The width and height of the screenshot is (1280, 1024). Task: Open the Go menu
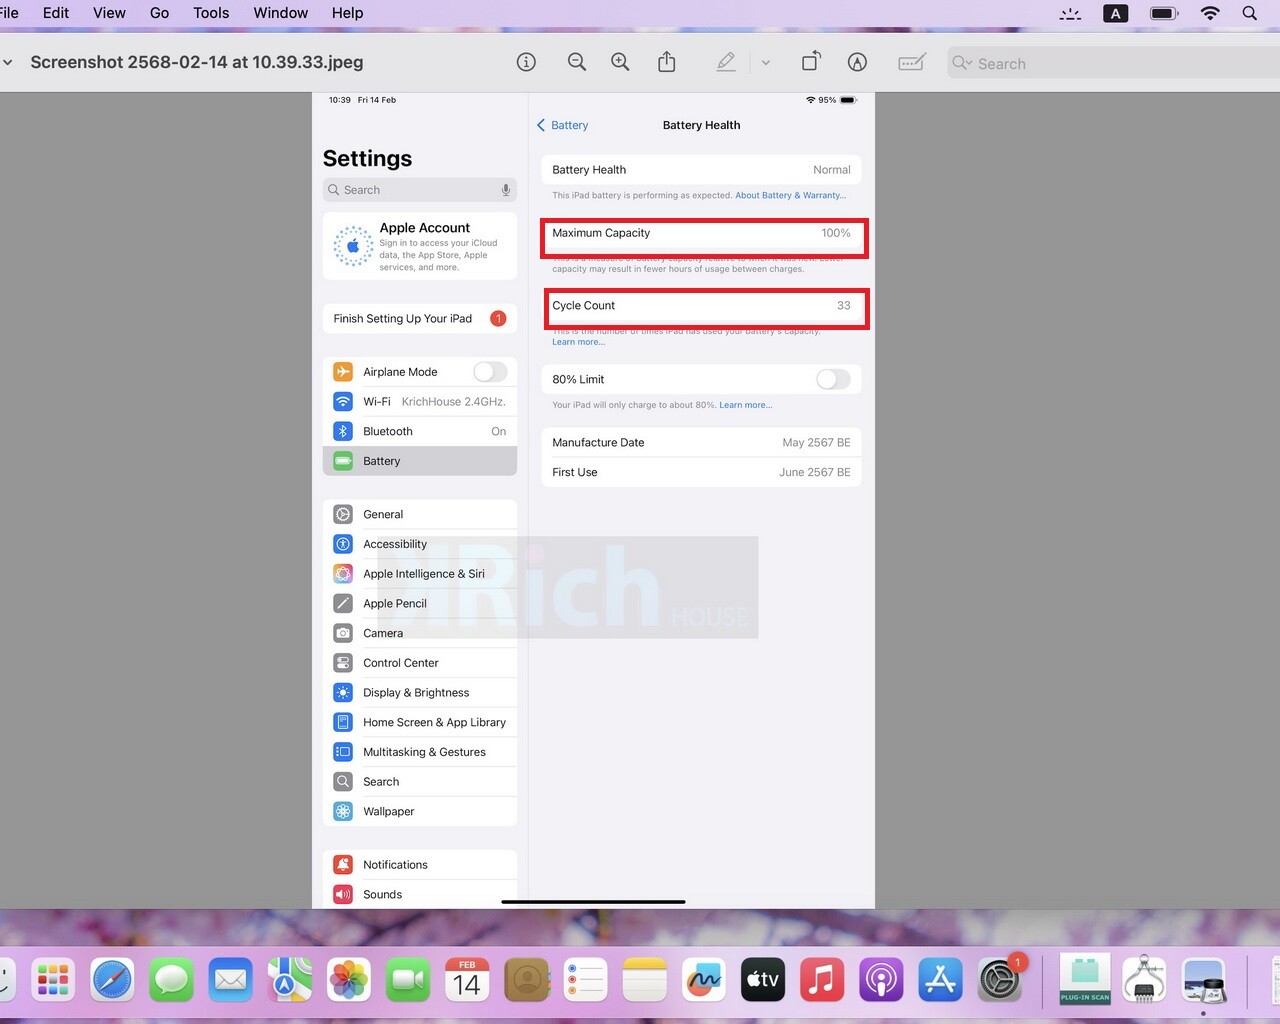pyautogui.click(x=159, y=13)
